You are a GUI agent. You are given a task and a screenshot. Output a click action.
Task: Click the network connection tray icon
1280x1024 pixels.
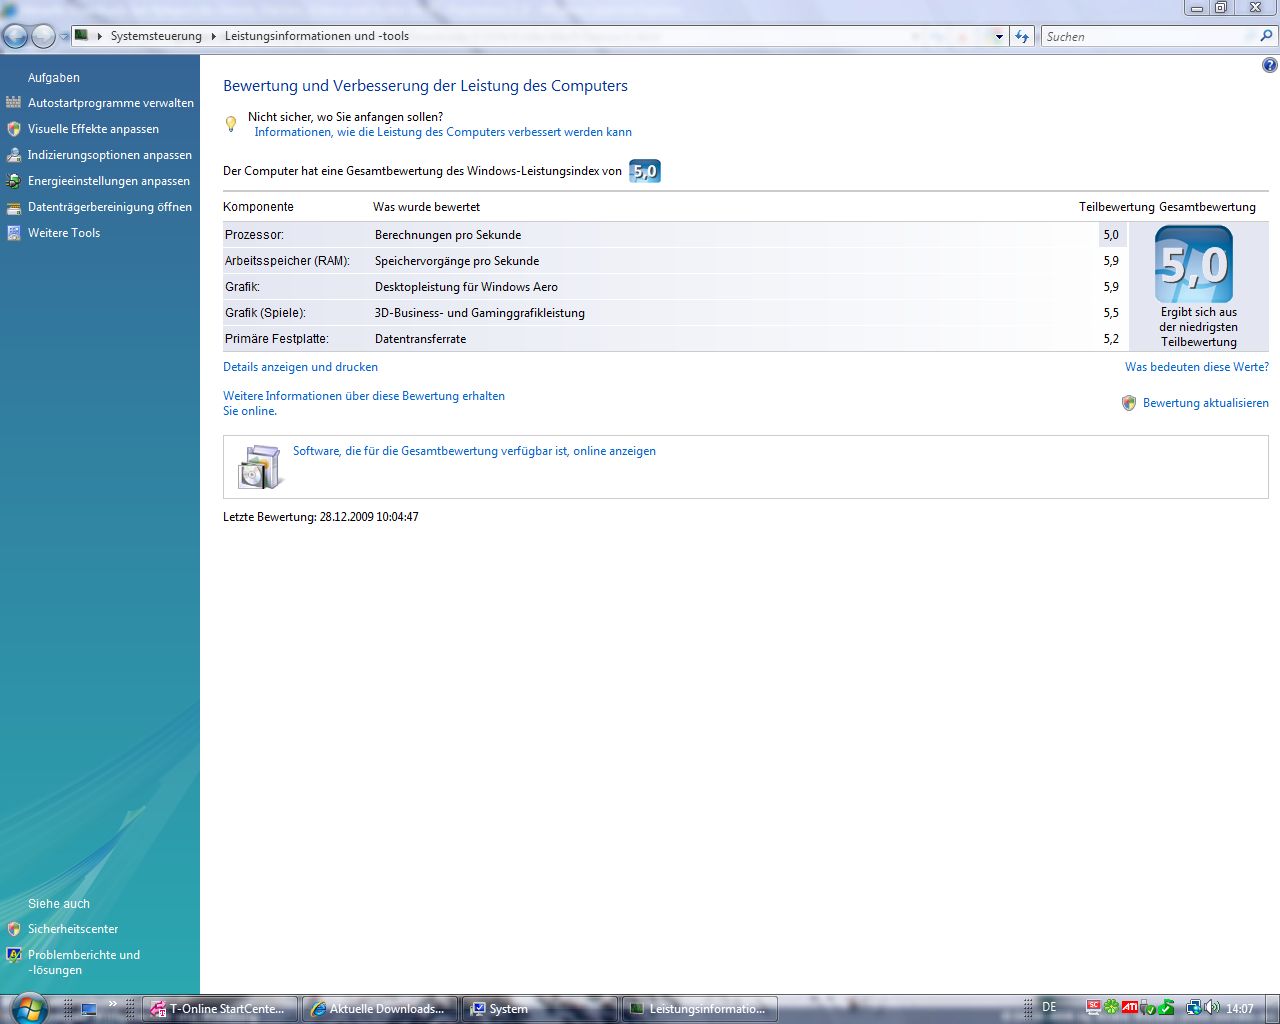point(1194,1008)
